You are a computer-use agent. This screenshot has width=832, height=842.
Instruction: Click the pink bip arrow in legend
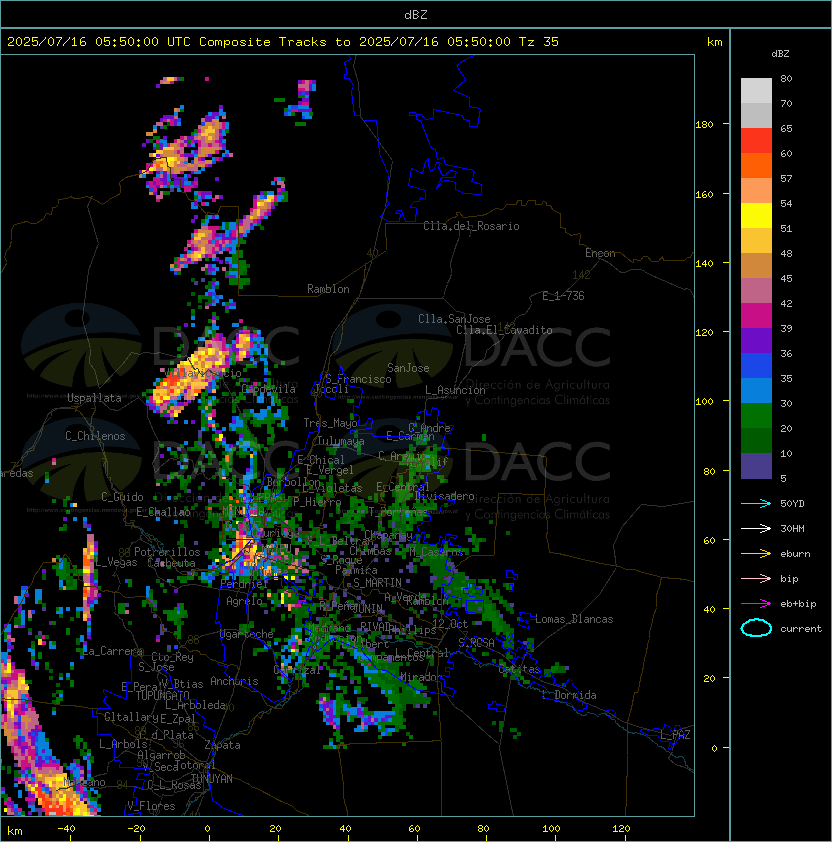click(756, 578)
